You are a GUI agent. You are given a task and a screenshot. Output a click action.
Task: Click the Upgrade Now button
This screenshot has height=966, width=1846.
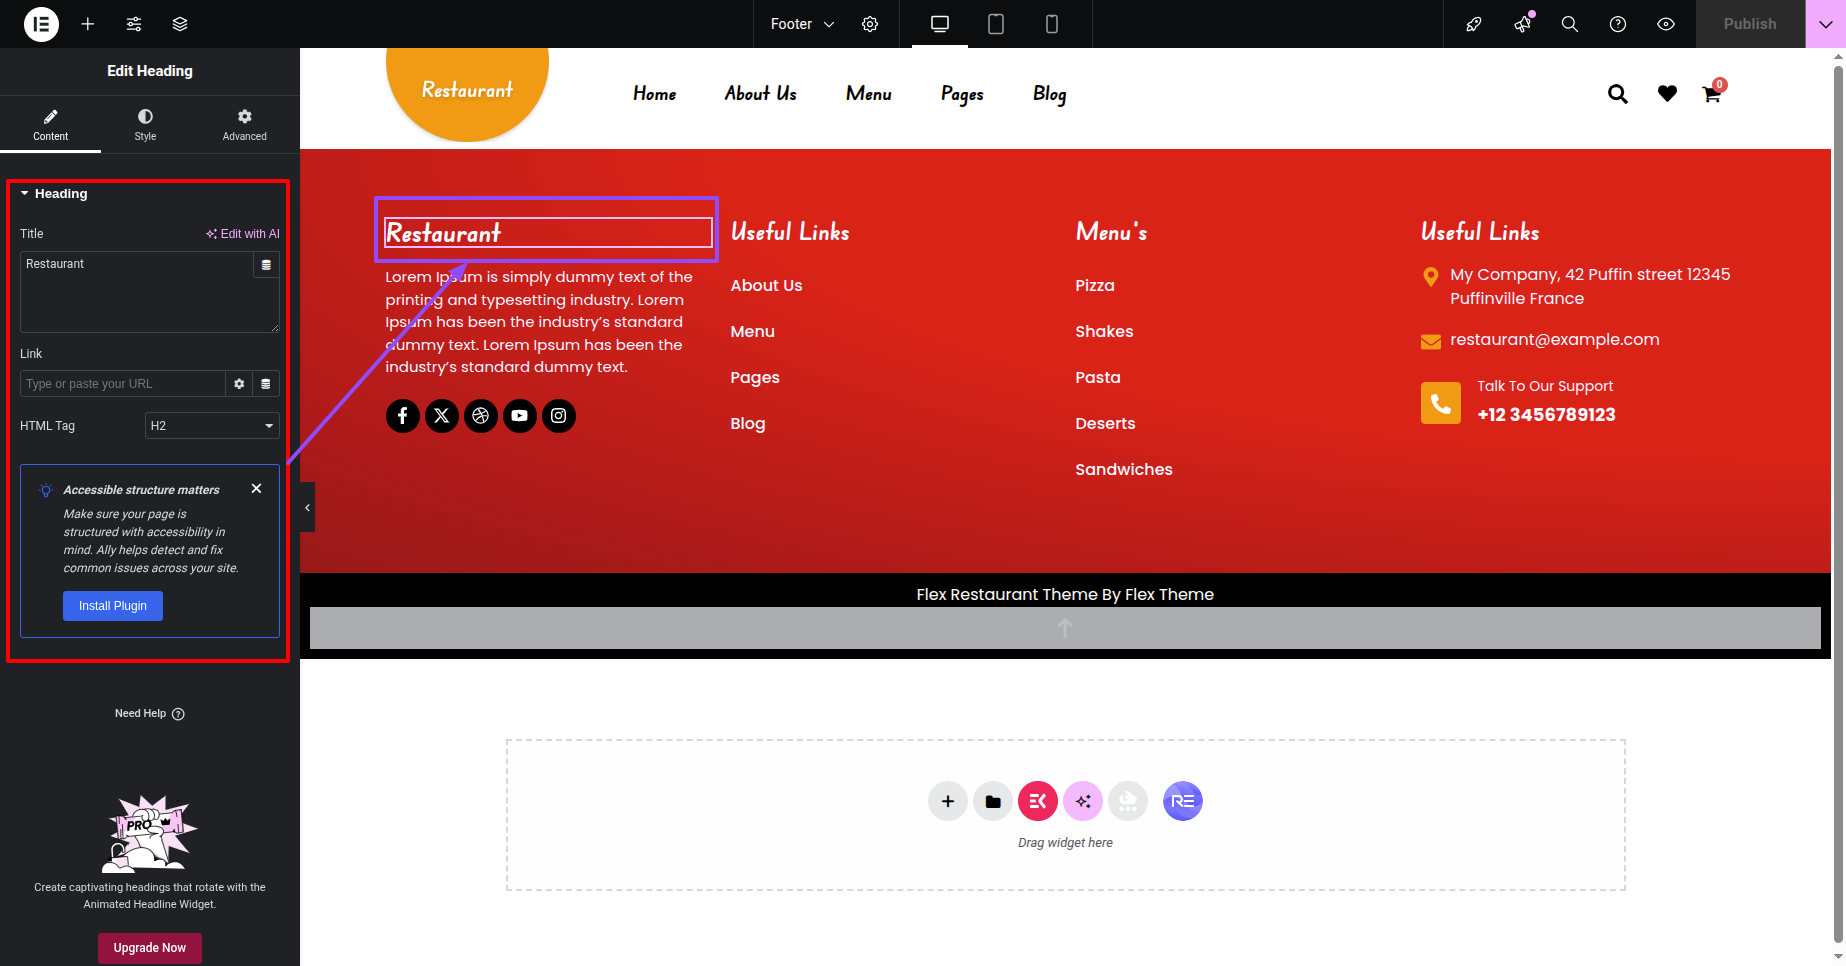tap(150, 948)
